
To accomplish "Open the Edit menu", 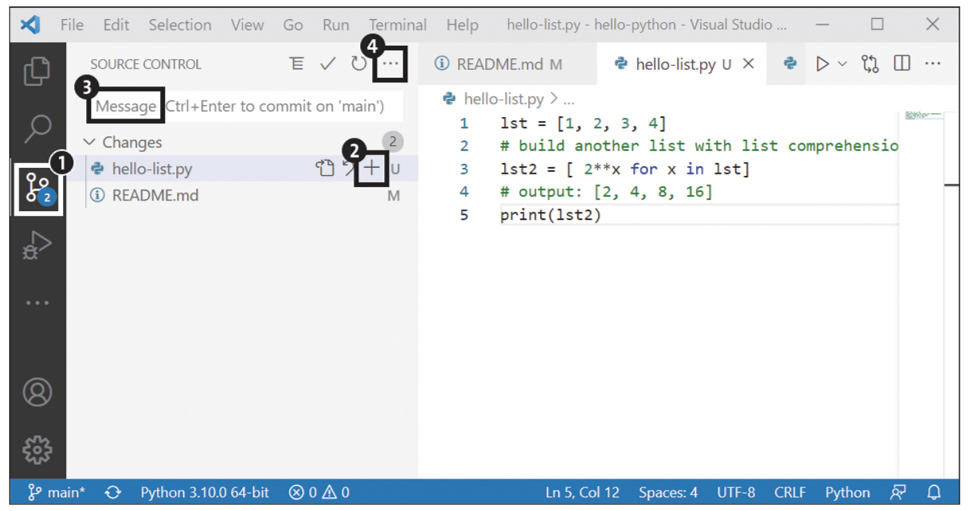I will point(116,25).
